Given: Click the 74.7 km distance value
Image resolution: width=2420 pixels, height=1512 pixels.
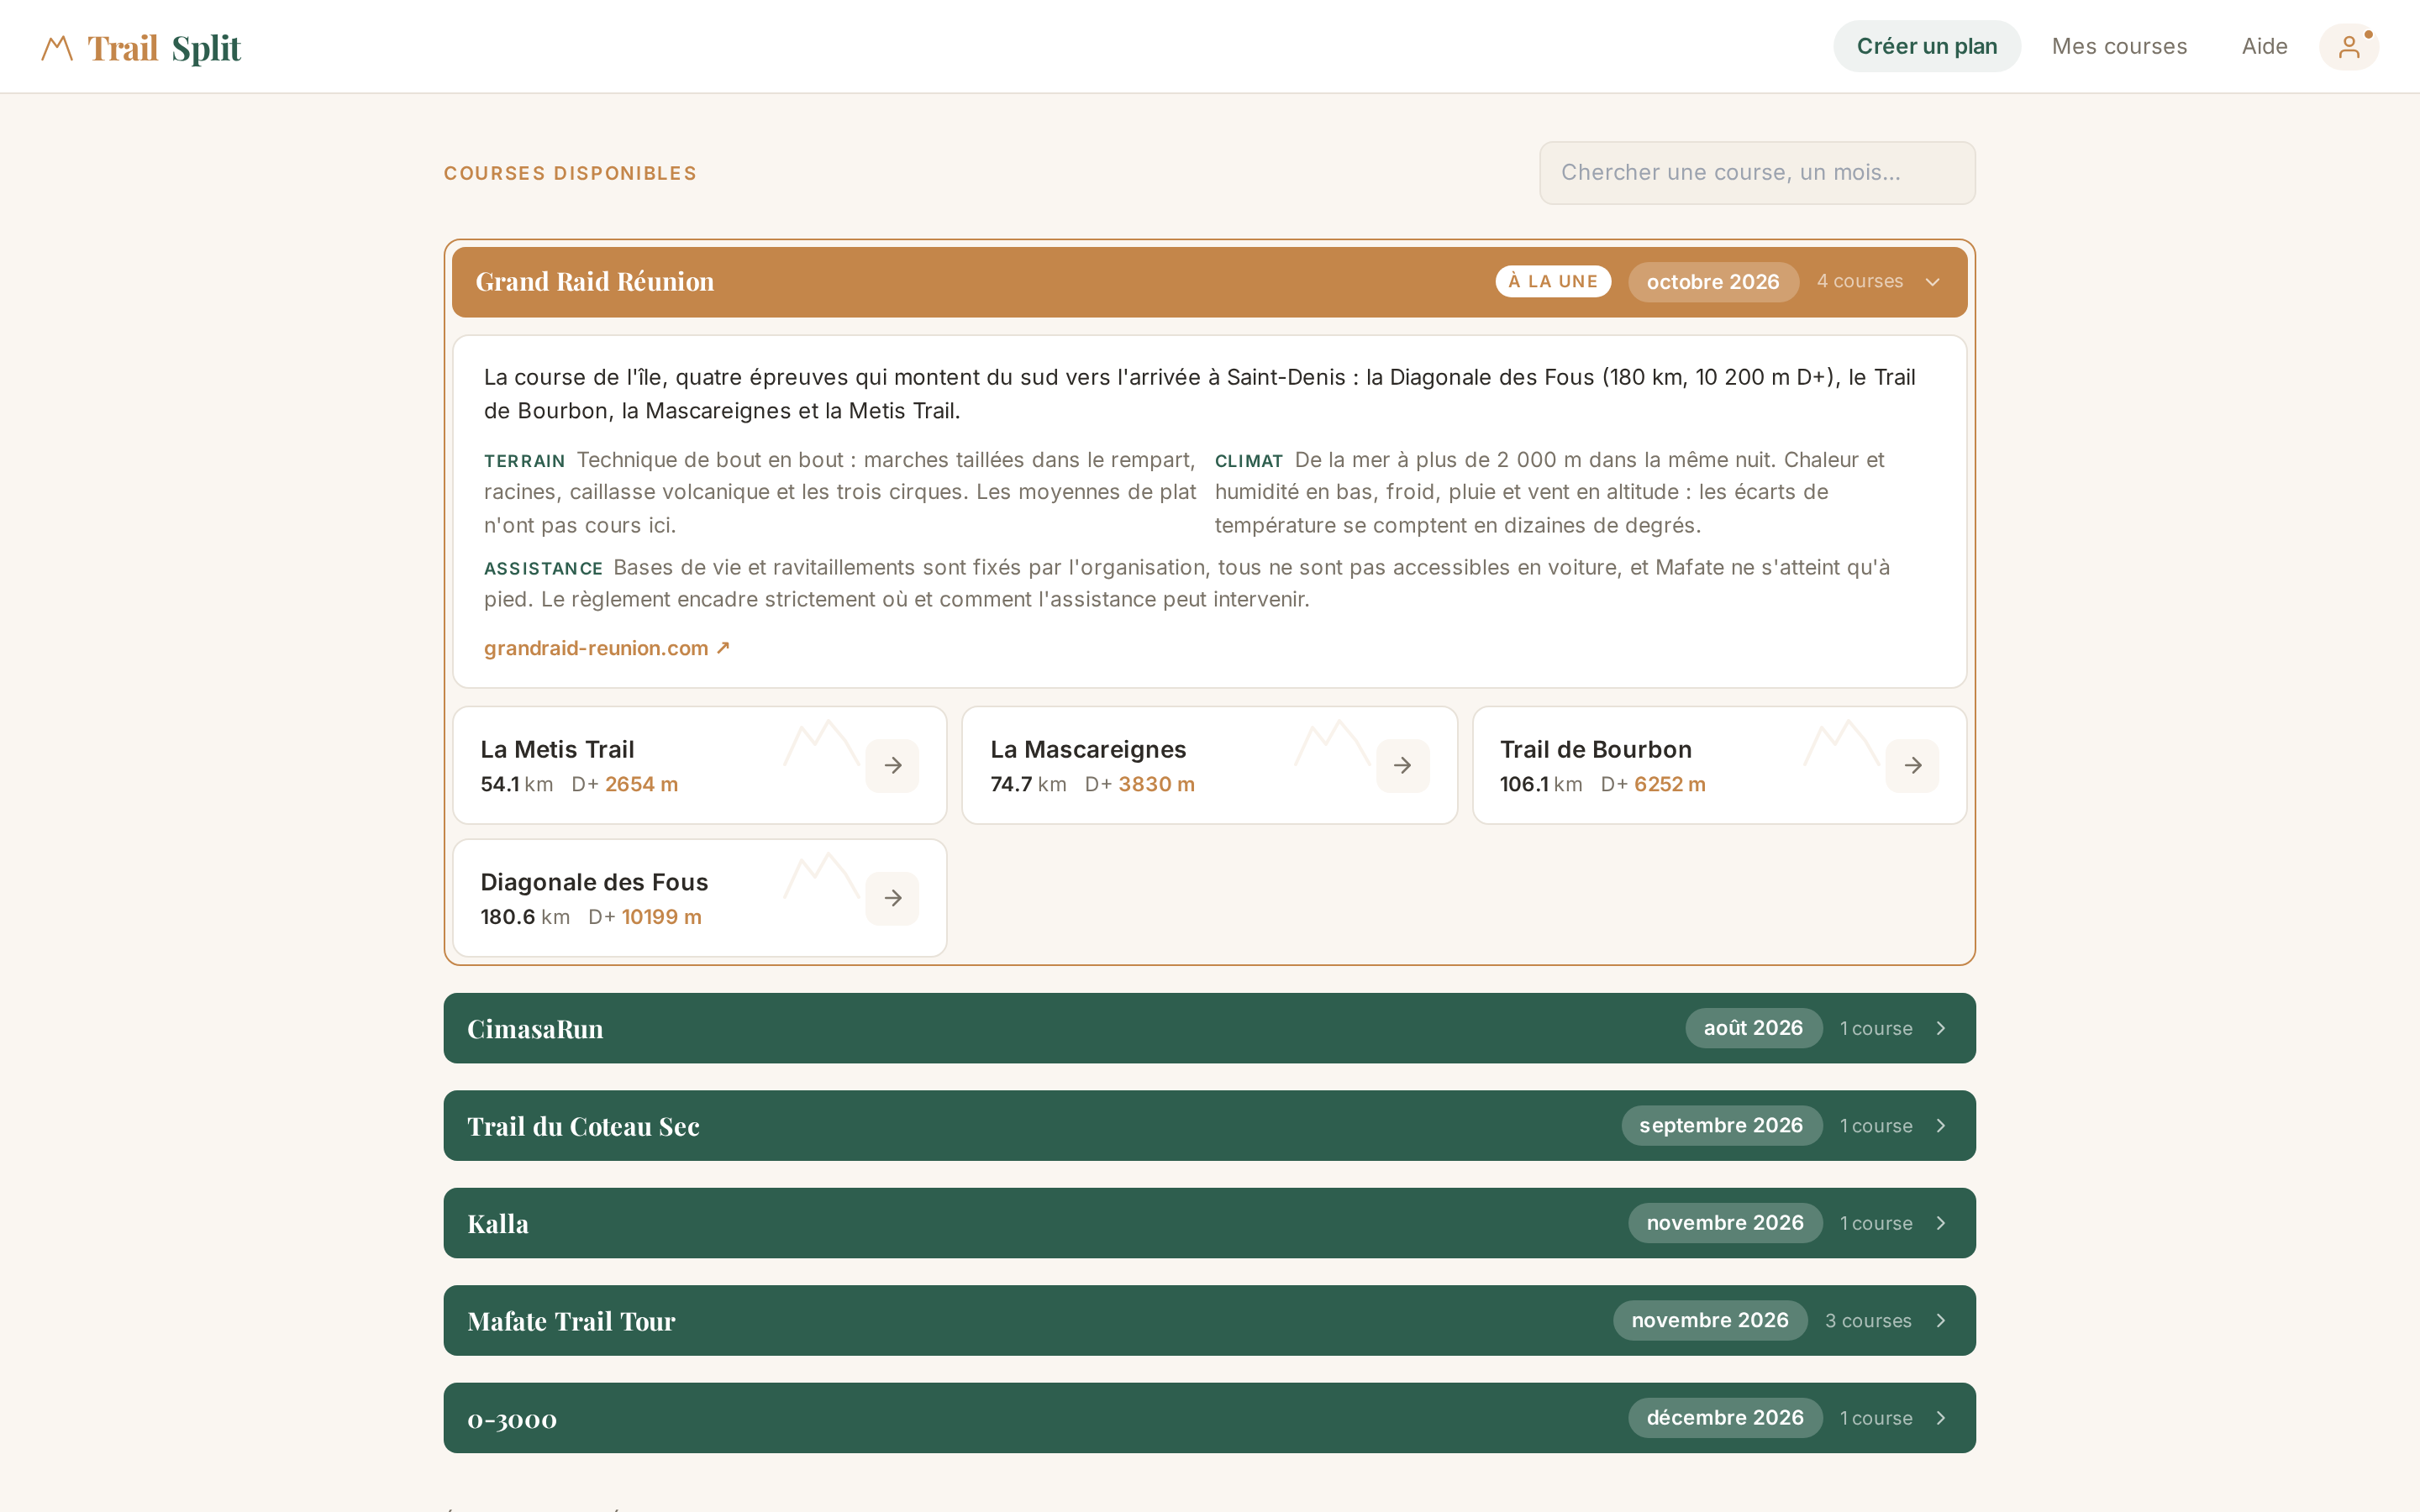Looking at the screenshot, I should click(x=1028, y=784).
